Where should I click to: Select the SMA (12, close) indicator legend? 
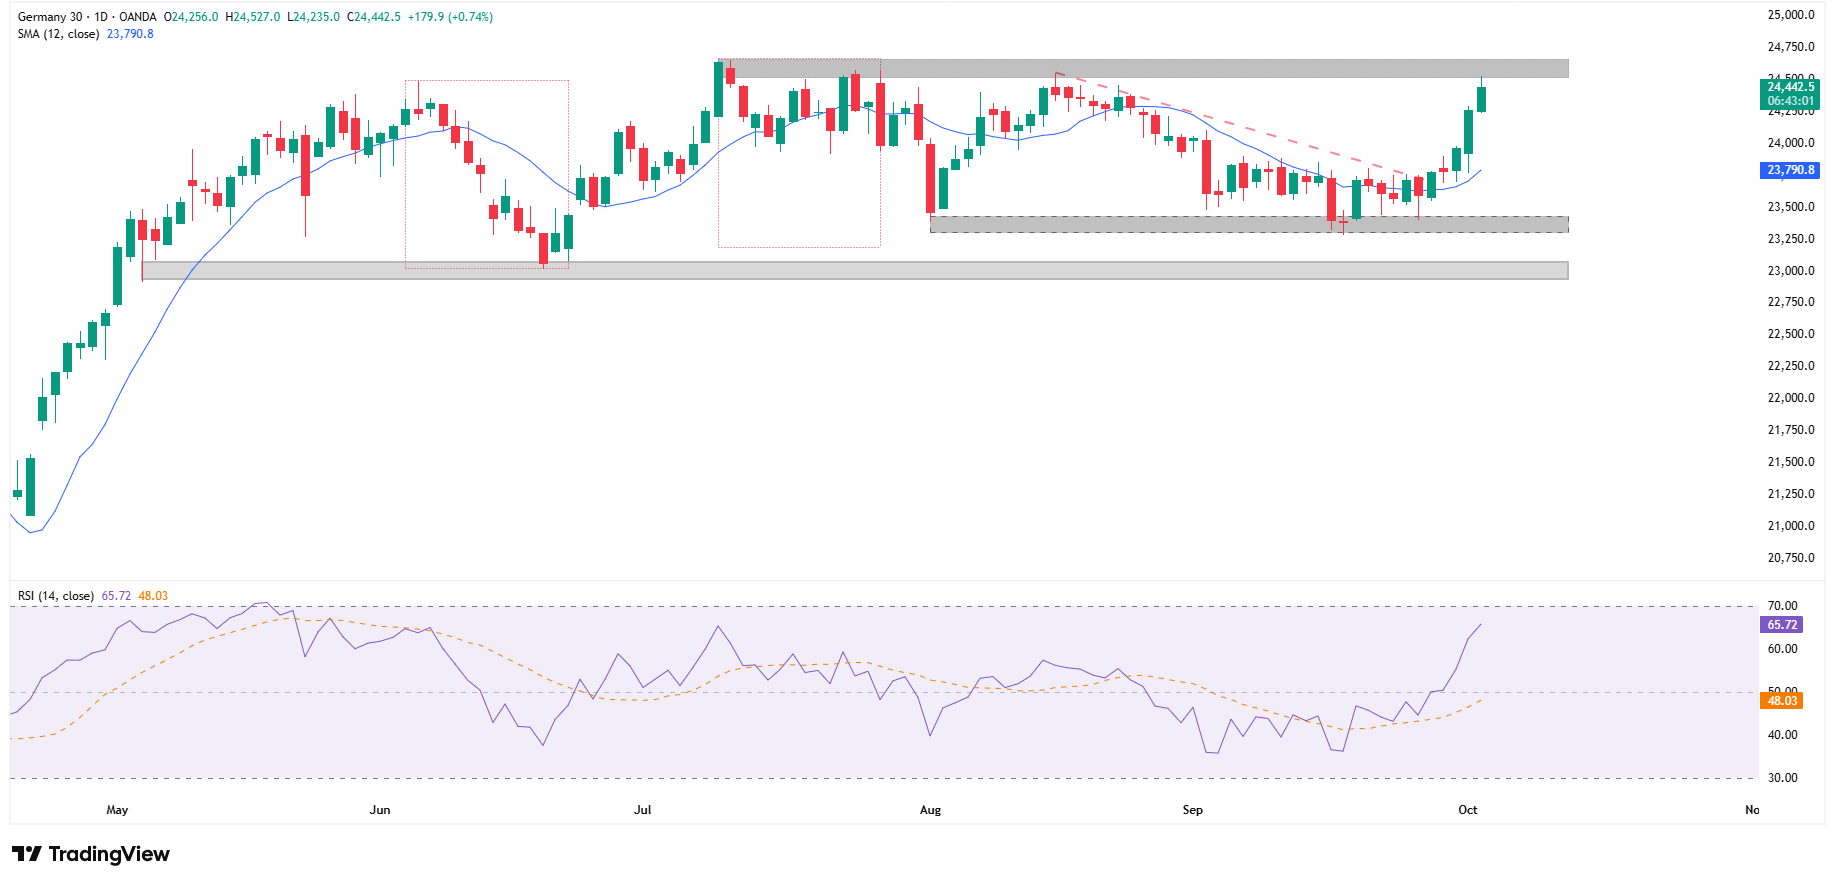[x=58, y=34]
